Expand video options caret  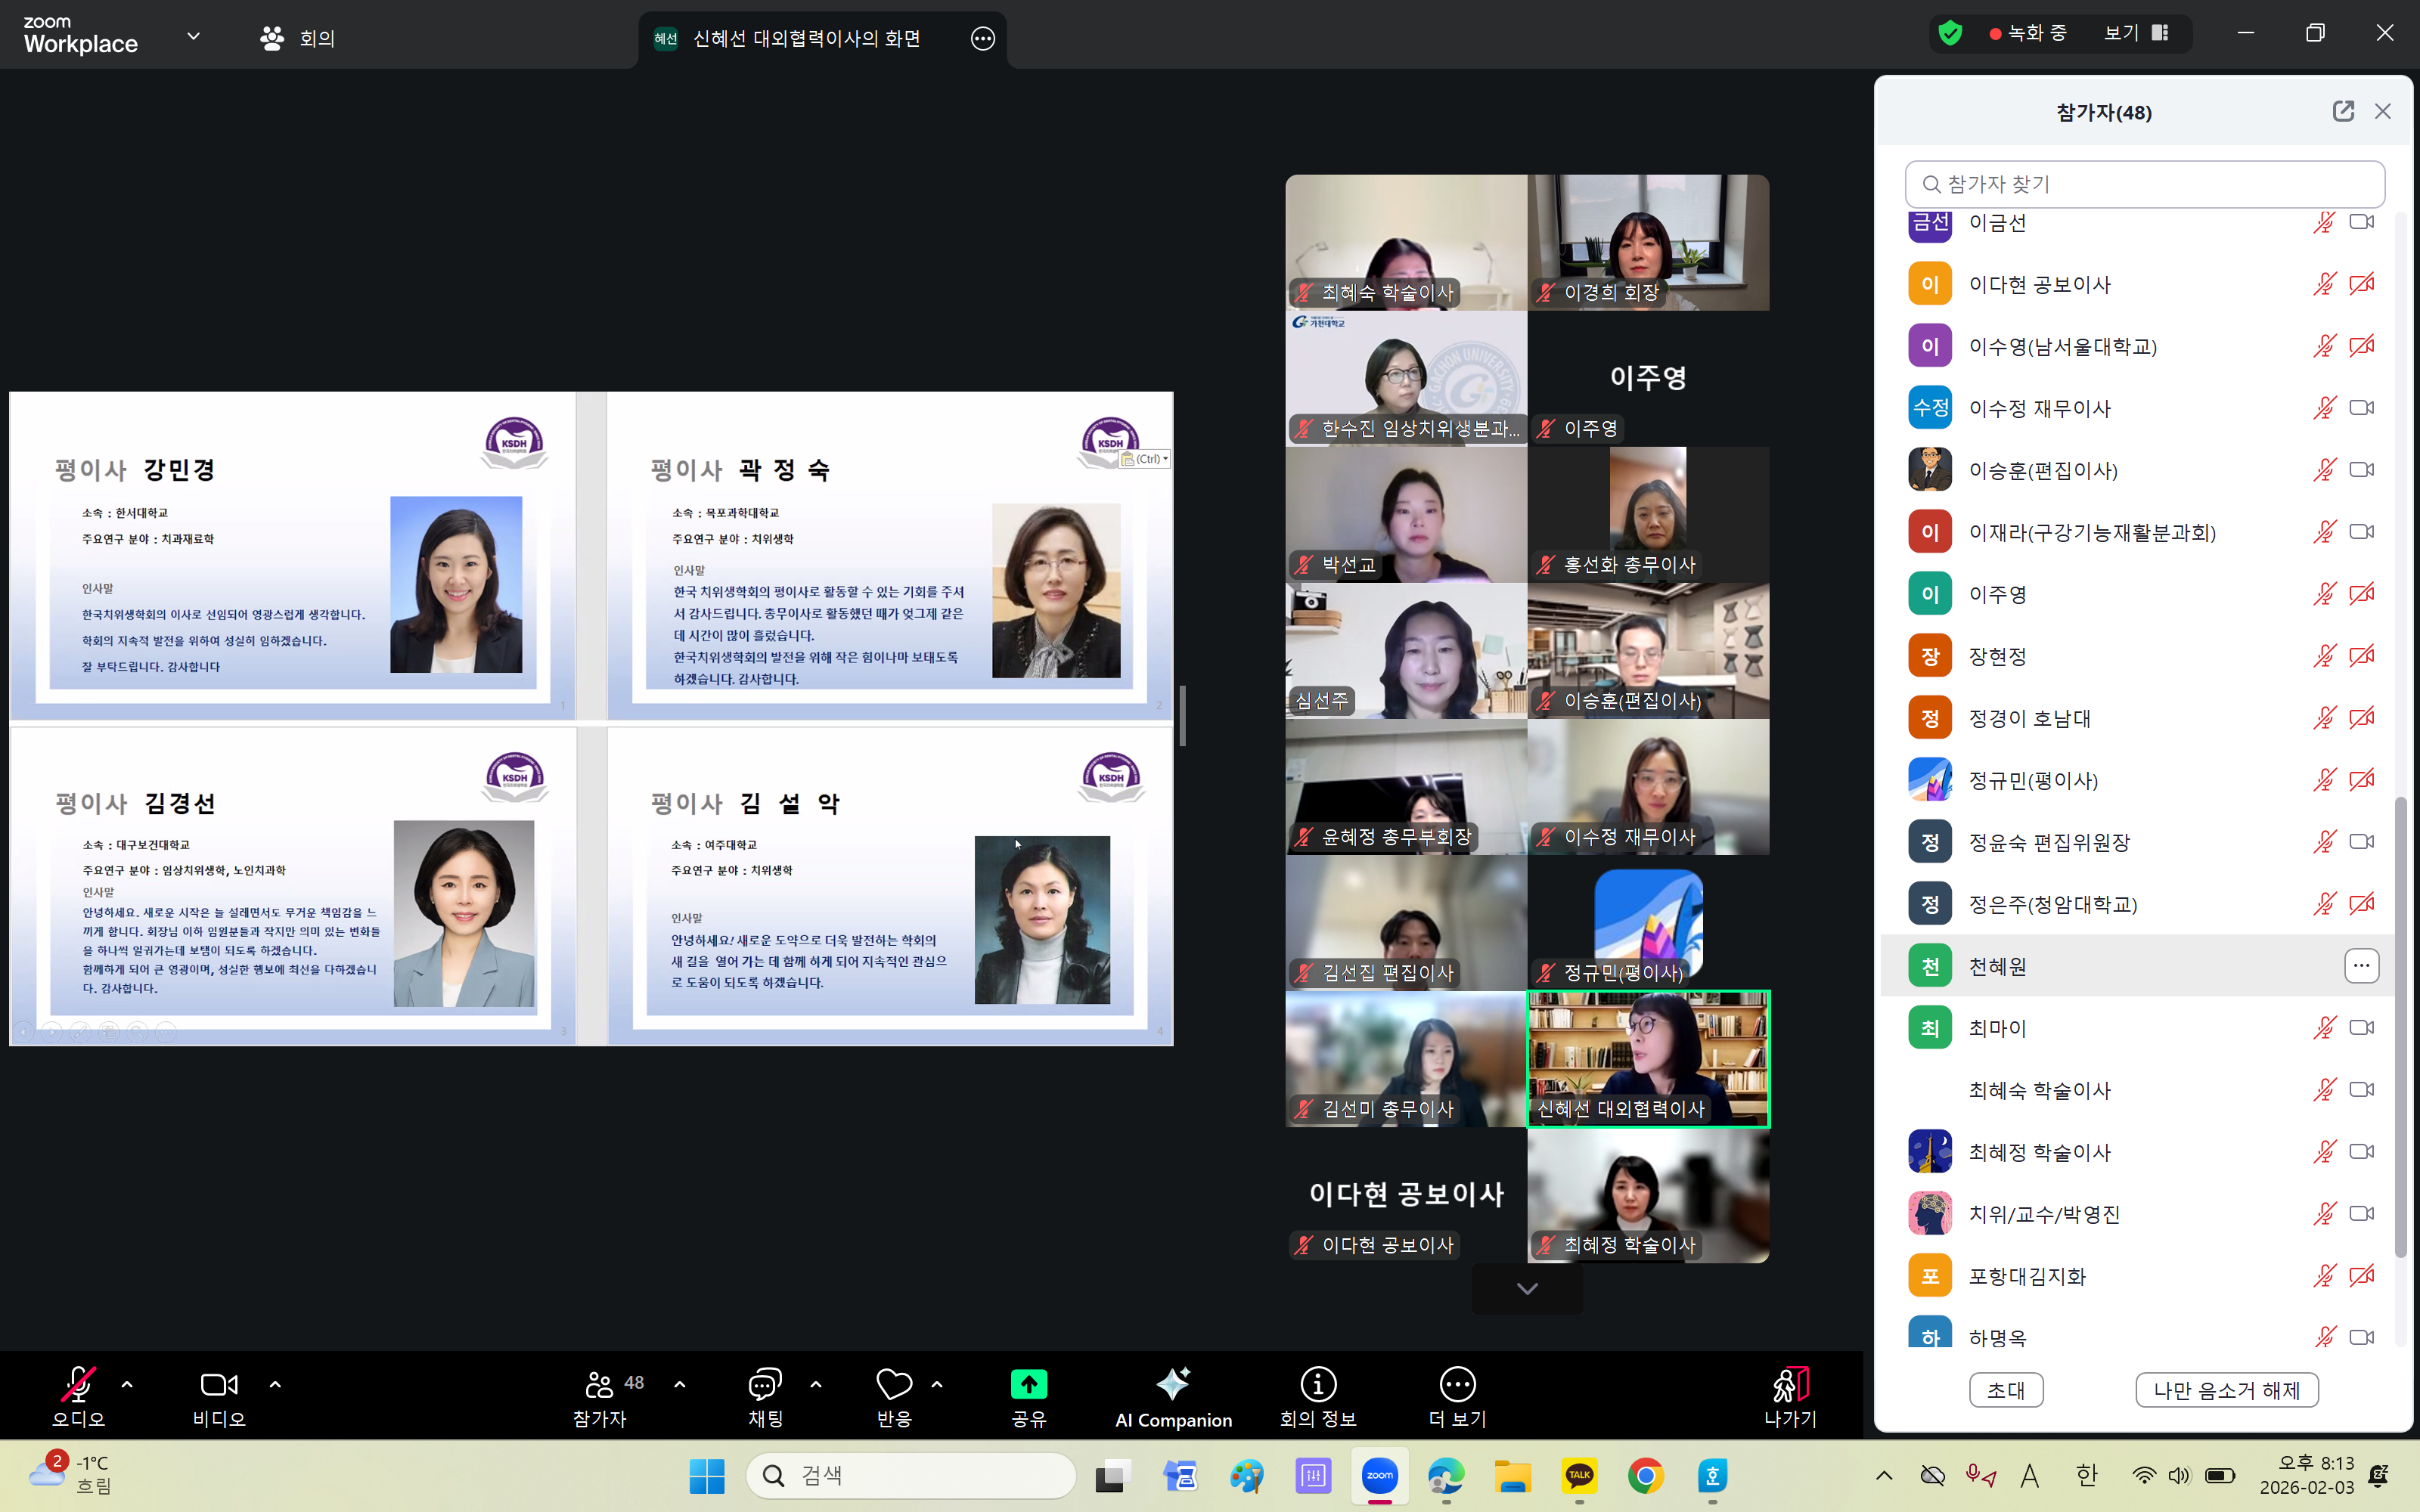[275, 1384]
